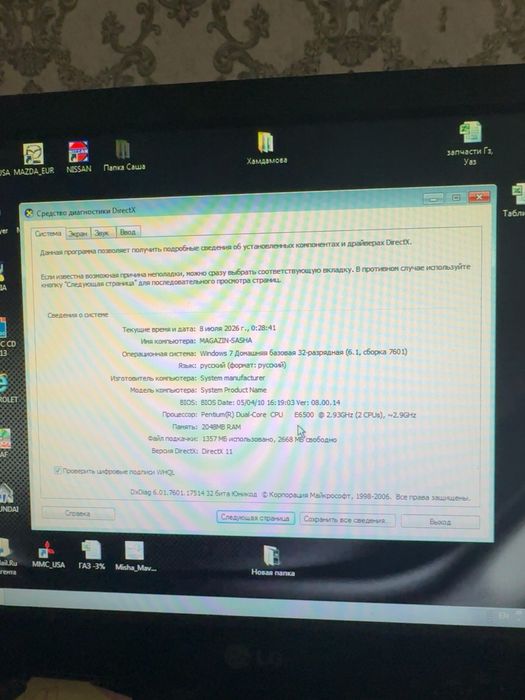Screen dimensions: 525x700
Task: Open the ГАЗ -3% file icon
Action: [92, 554]
